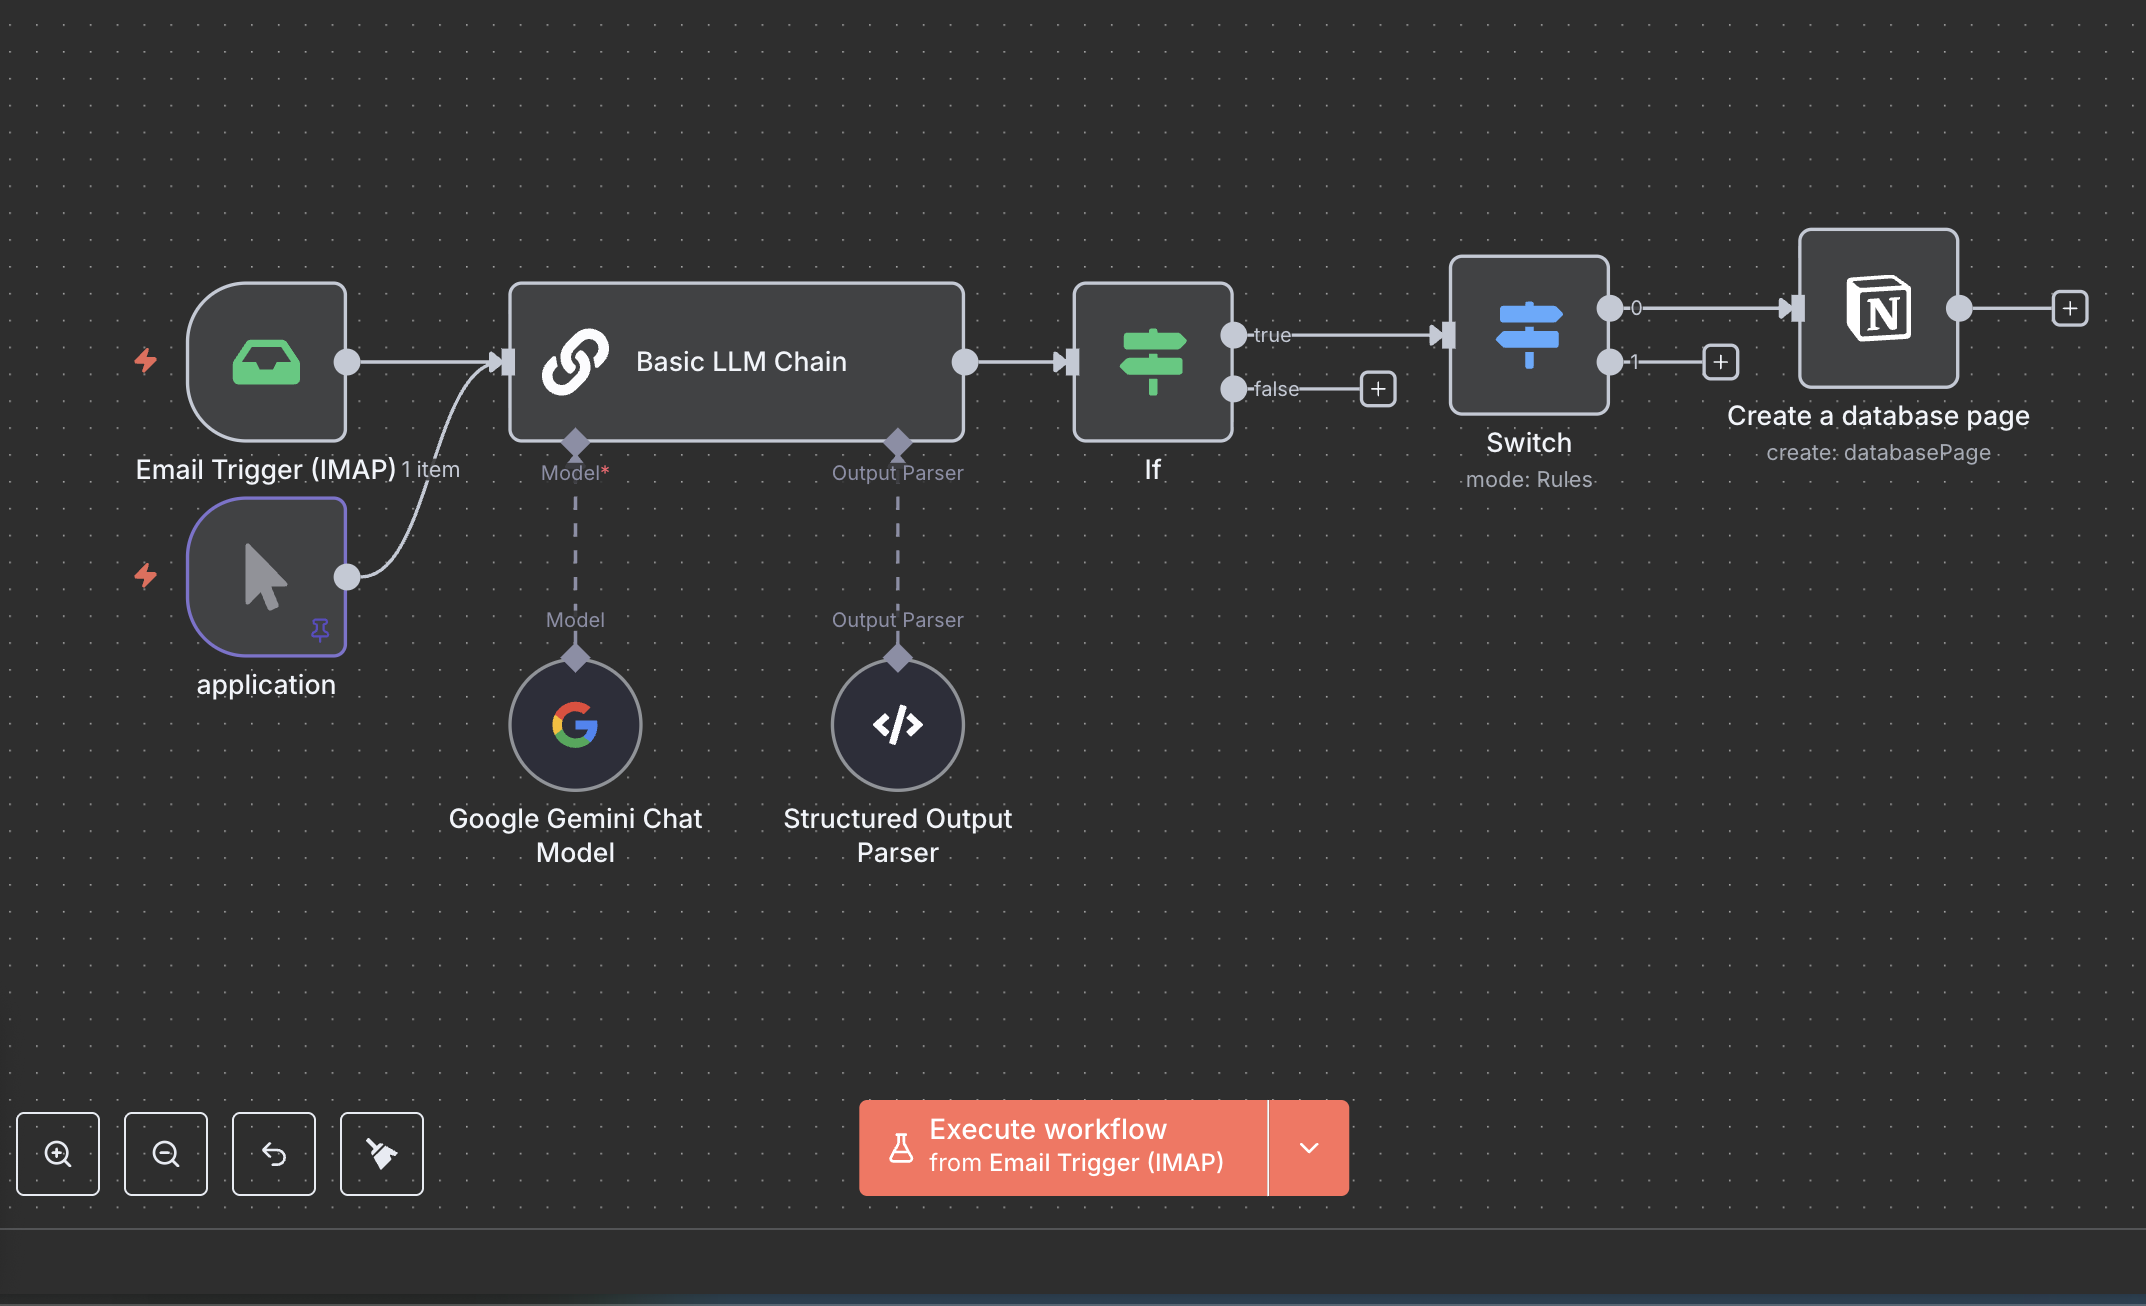Click the Output Parser connector on LLM Chain

tap(898, 442)
